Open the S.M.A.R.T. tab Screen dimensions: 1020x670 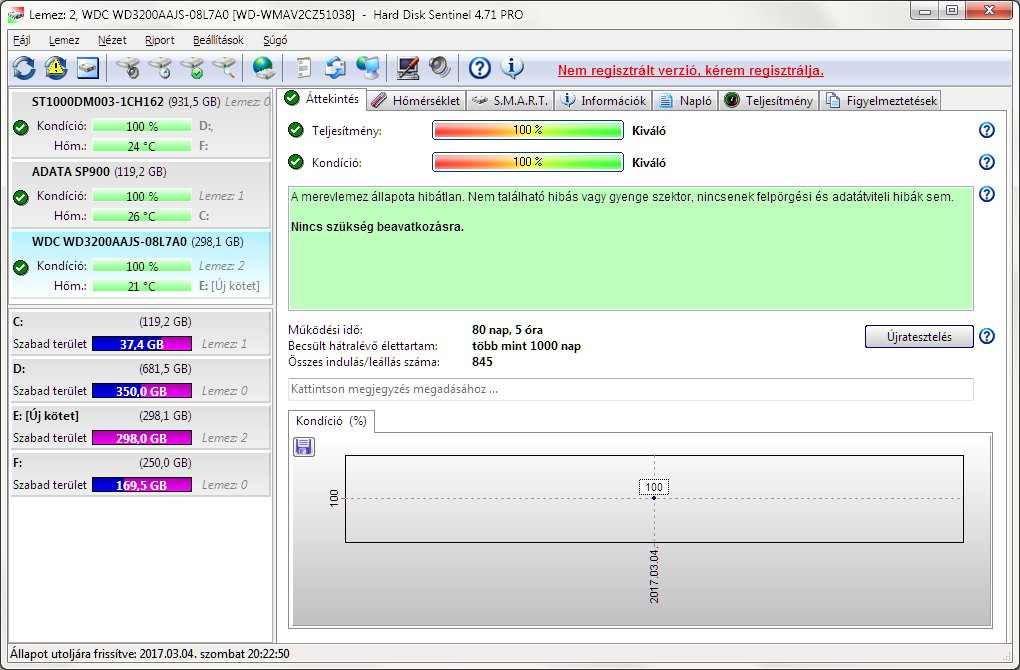(510, 101)
